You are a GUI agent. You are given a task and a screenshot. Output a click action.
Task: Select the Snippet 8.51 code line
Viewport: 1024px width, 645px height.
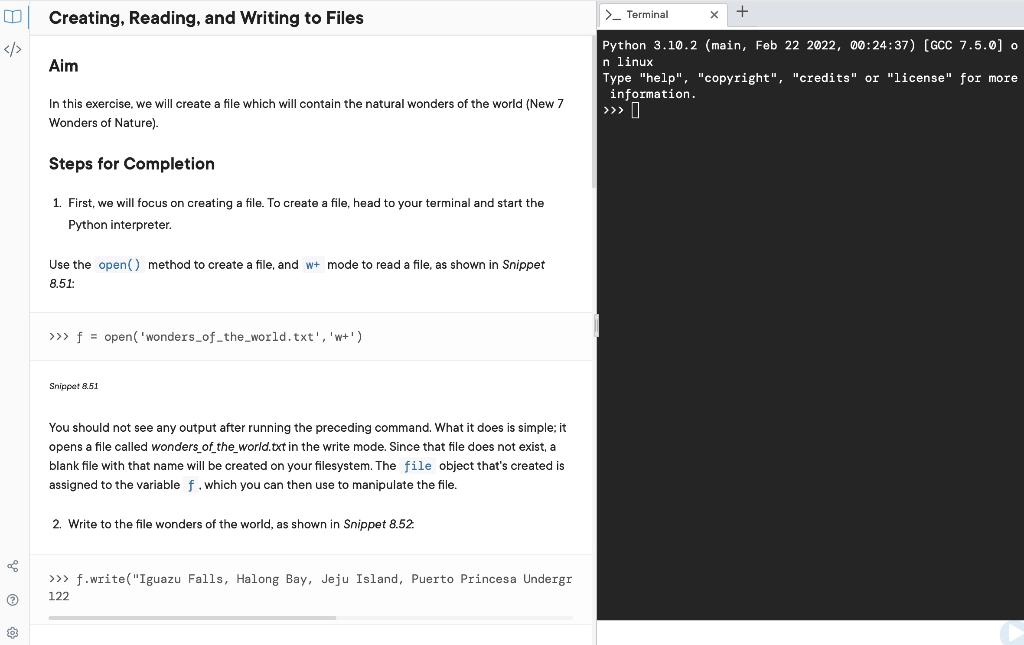(210, 336)
